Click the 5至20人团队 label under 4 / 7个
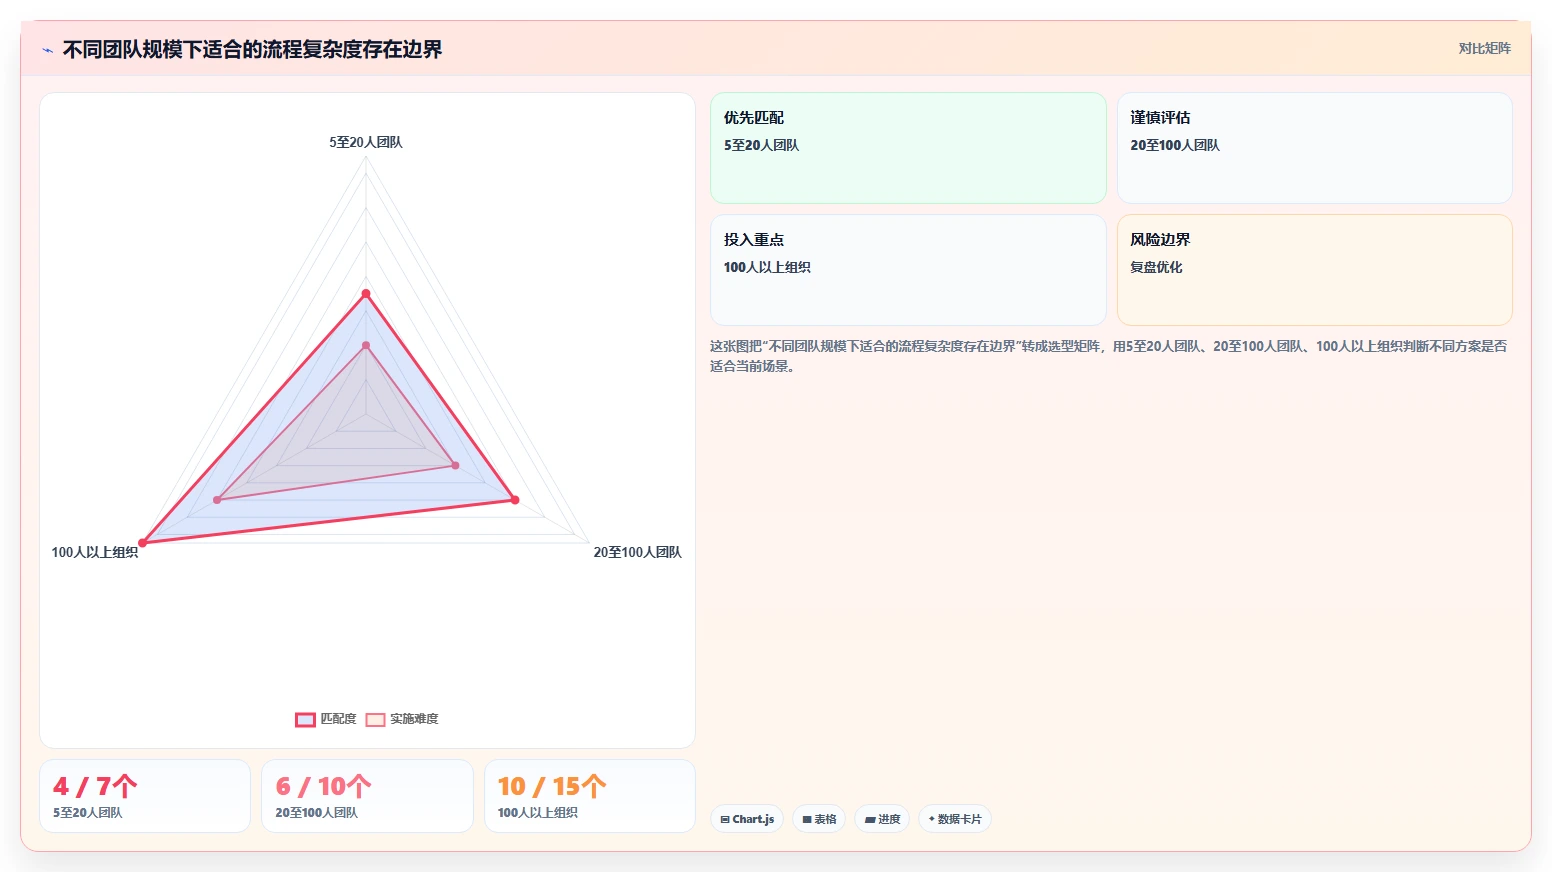 pyautogui.click(x=88, y=813)
